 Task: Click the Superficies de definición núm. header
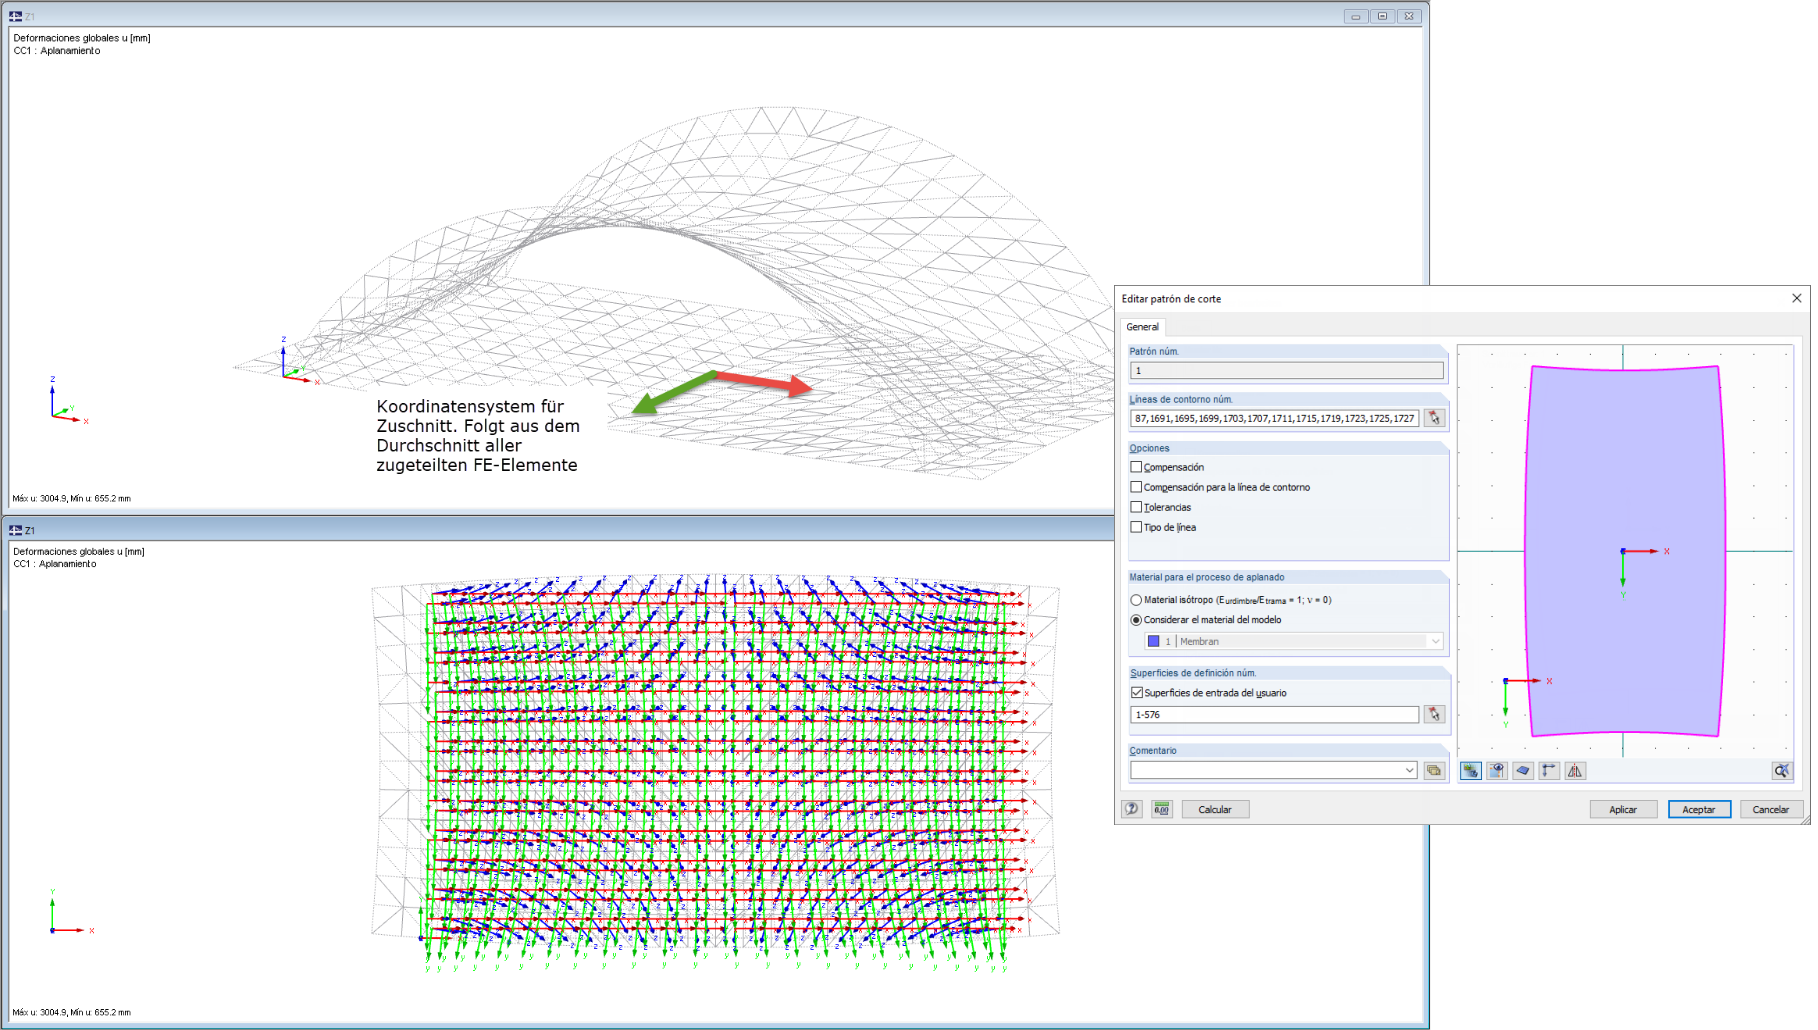tap(1288, 673)
